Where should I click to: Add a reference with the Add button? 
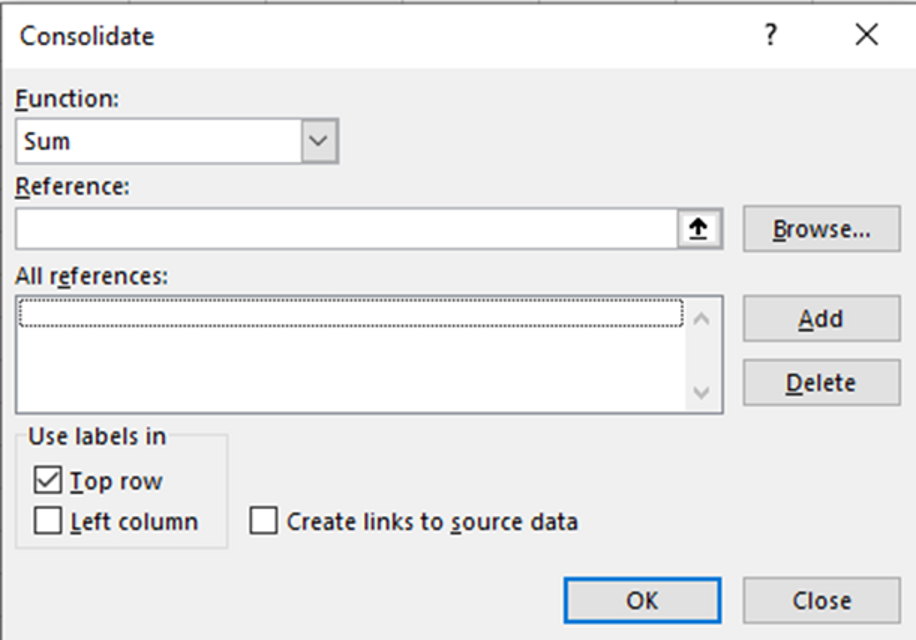click(820, 318)
